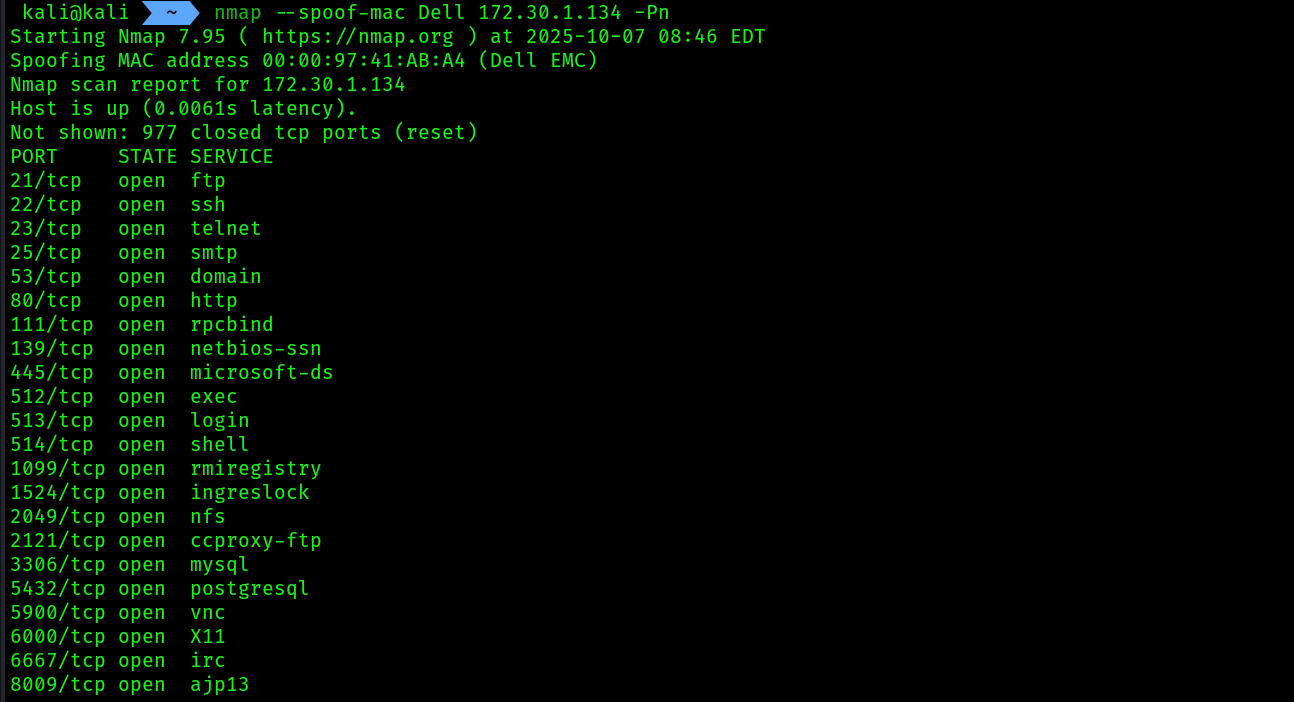This screenshot has width=1294, height=702.
Task: Click the postgresql service name
Action: [250, 589]
